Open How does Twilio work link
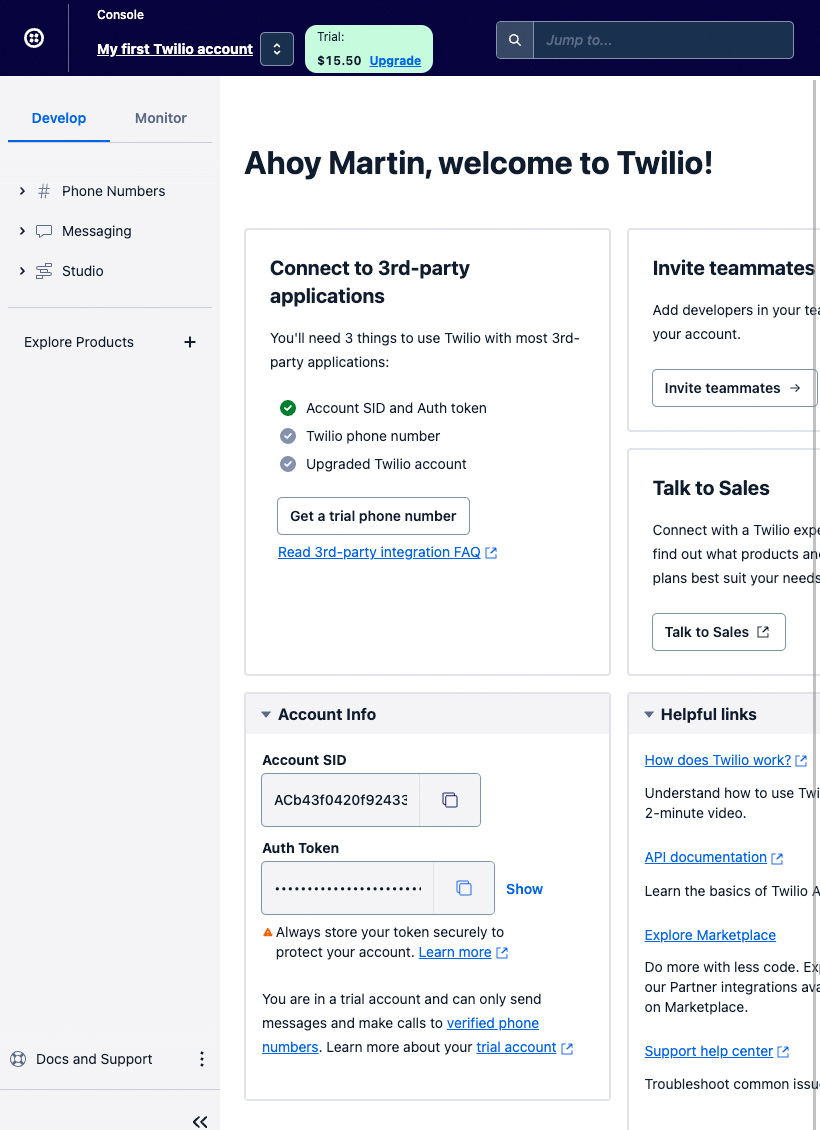Screen dimensions: 820x1130 (x=718, y=760)
